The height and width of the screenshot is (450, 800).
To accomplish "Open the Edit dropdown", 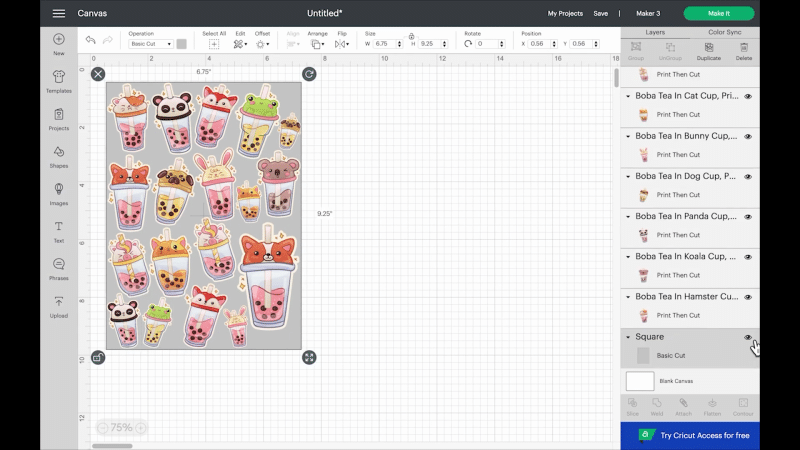I will click(240, 44).
